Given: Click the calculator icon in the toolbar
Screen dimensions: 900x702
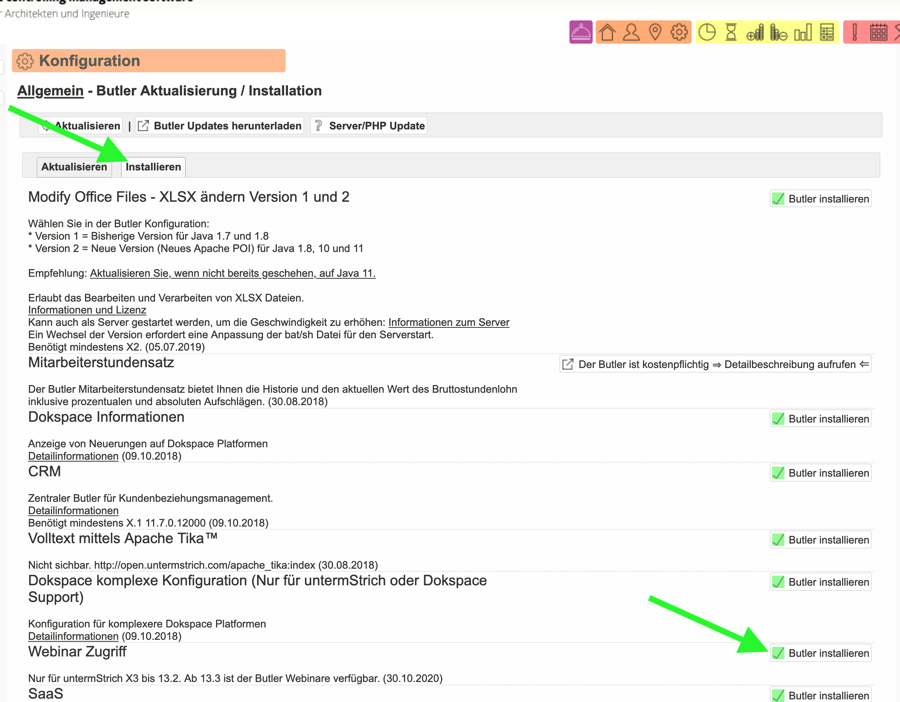Looking at the screenshot, I should (x=827, y=31).
